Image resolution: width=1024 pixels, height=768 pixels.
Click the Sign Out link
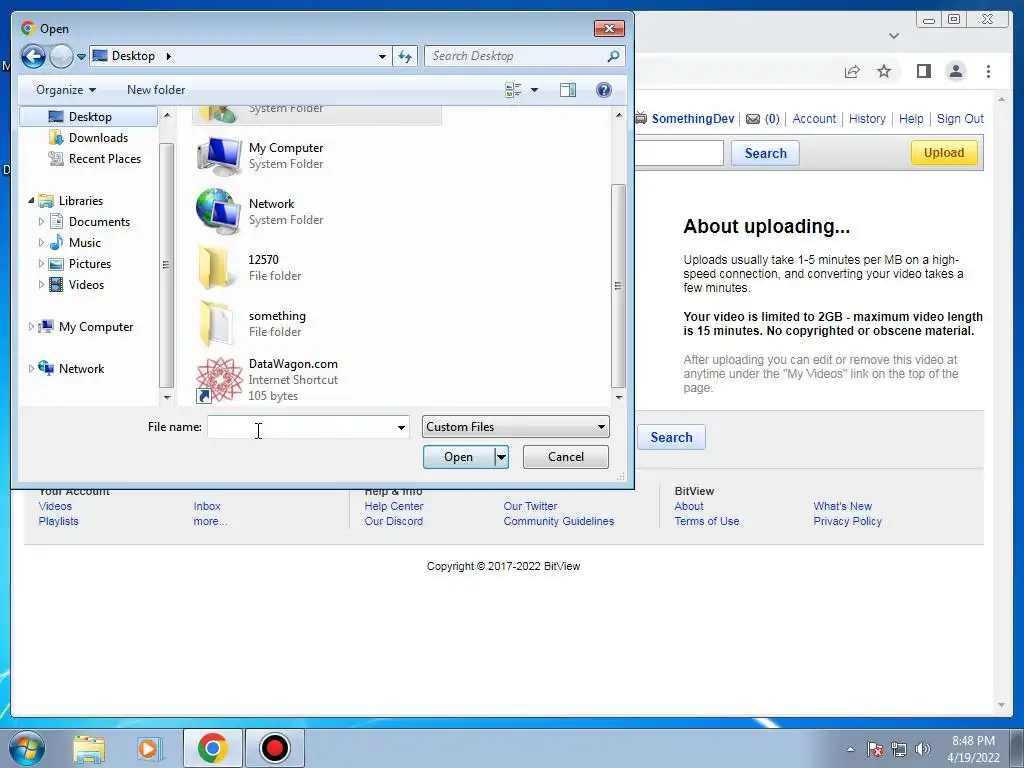tap(960, 119)
